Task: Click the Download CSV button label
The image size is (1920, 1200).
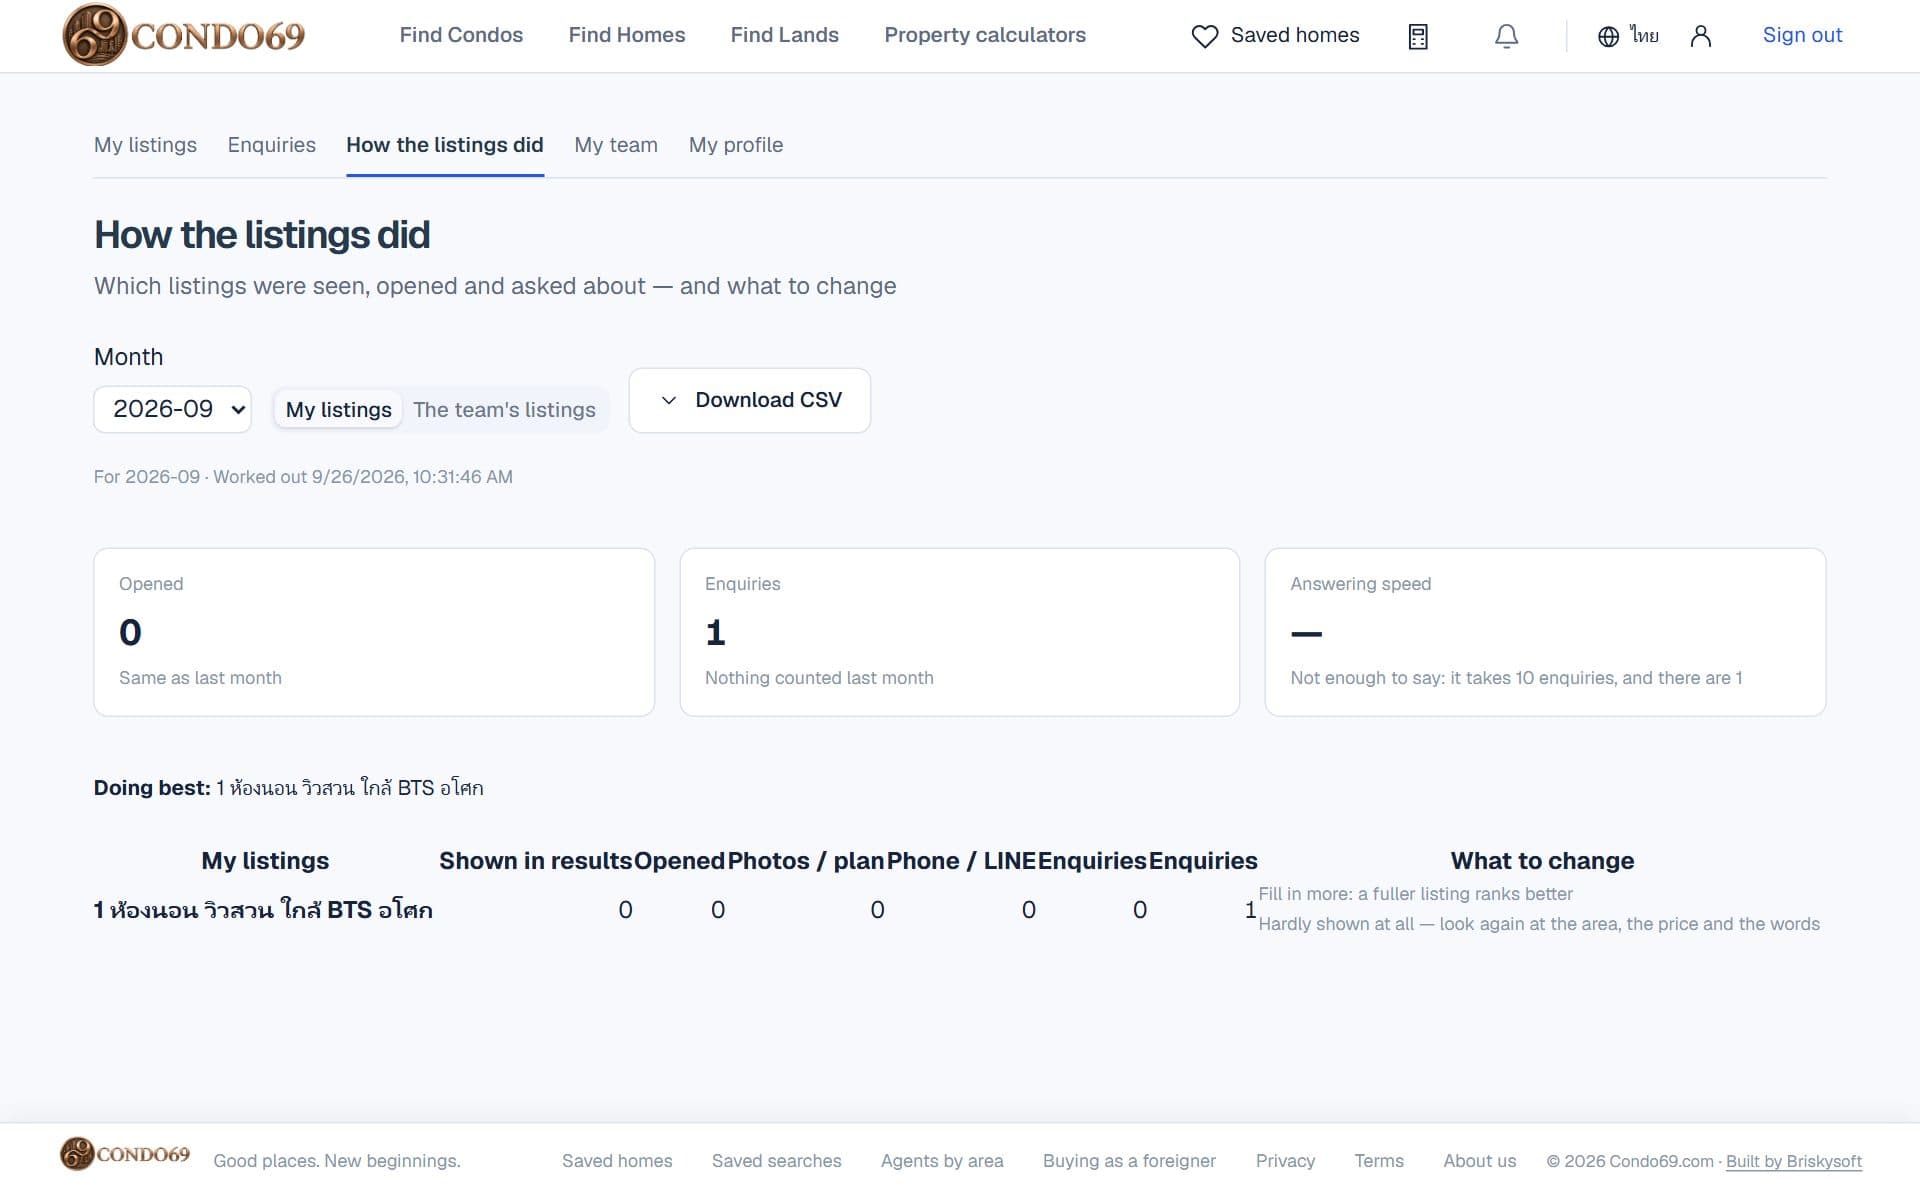Action: pyautogui.click(x=769, y=400)
